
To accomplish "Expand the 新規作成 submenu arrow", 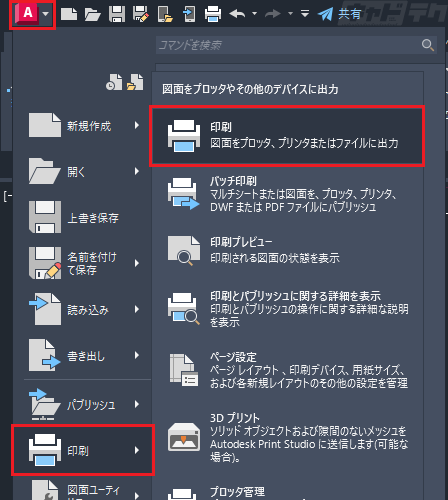I will click(137, 125).
